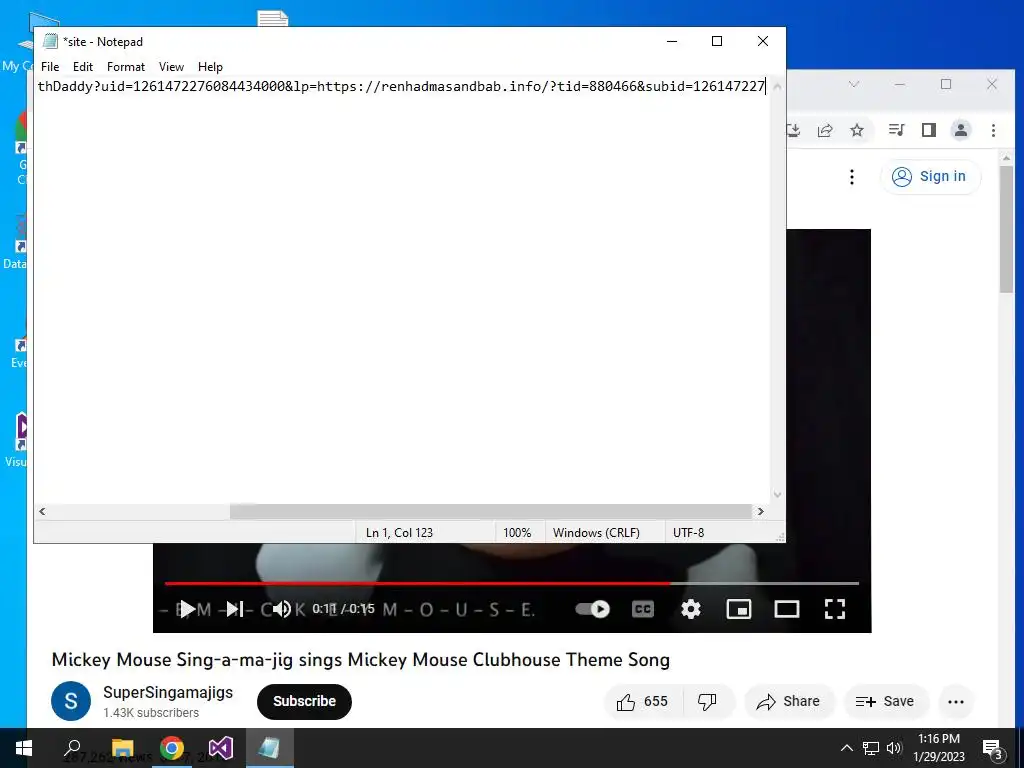The width and height of the screenshot is (1024, 768).
Task: Open Visual Studio from the taskbar
Action: (221, 748)
